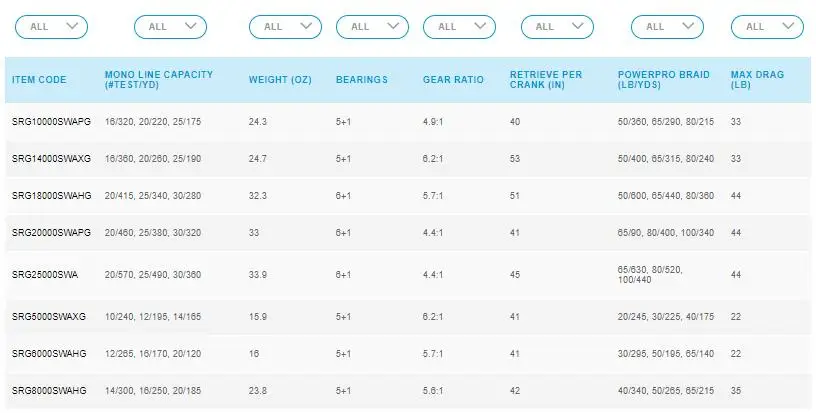Select the SRG18000SWAHG row item code
Image resolution: width=816 pixels, height=413 pixels.
point(51,196)
